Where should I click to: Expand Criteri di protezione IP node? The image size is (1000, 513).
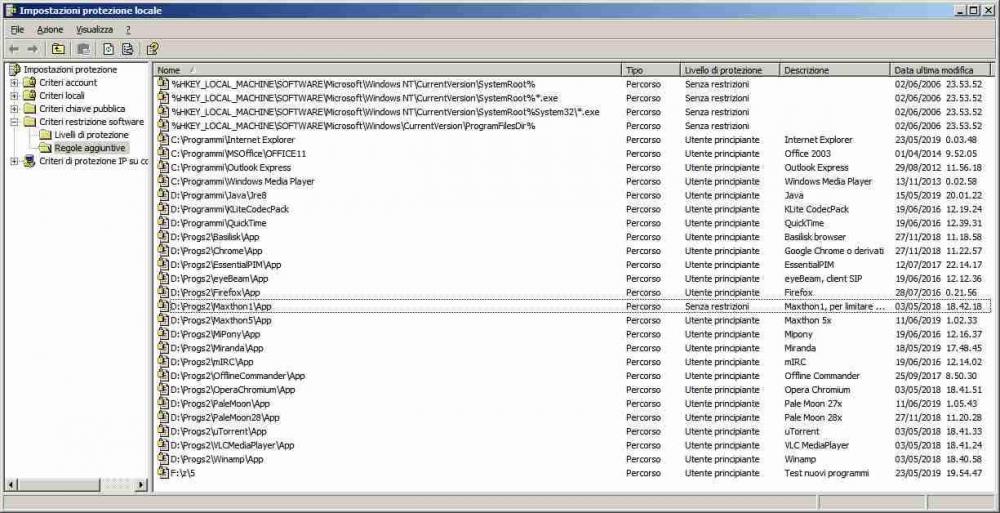pos(14,161)
